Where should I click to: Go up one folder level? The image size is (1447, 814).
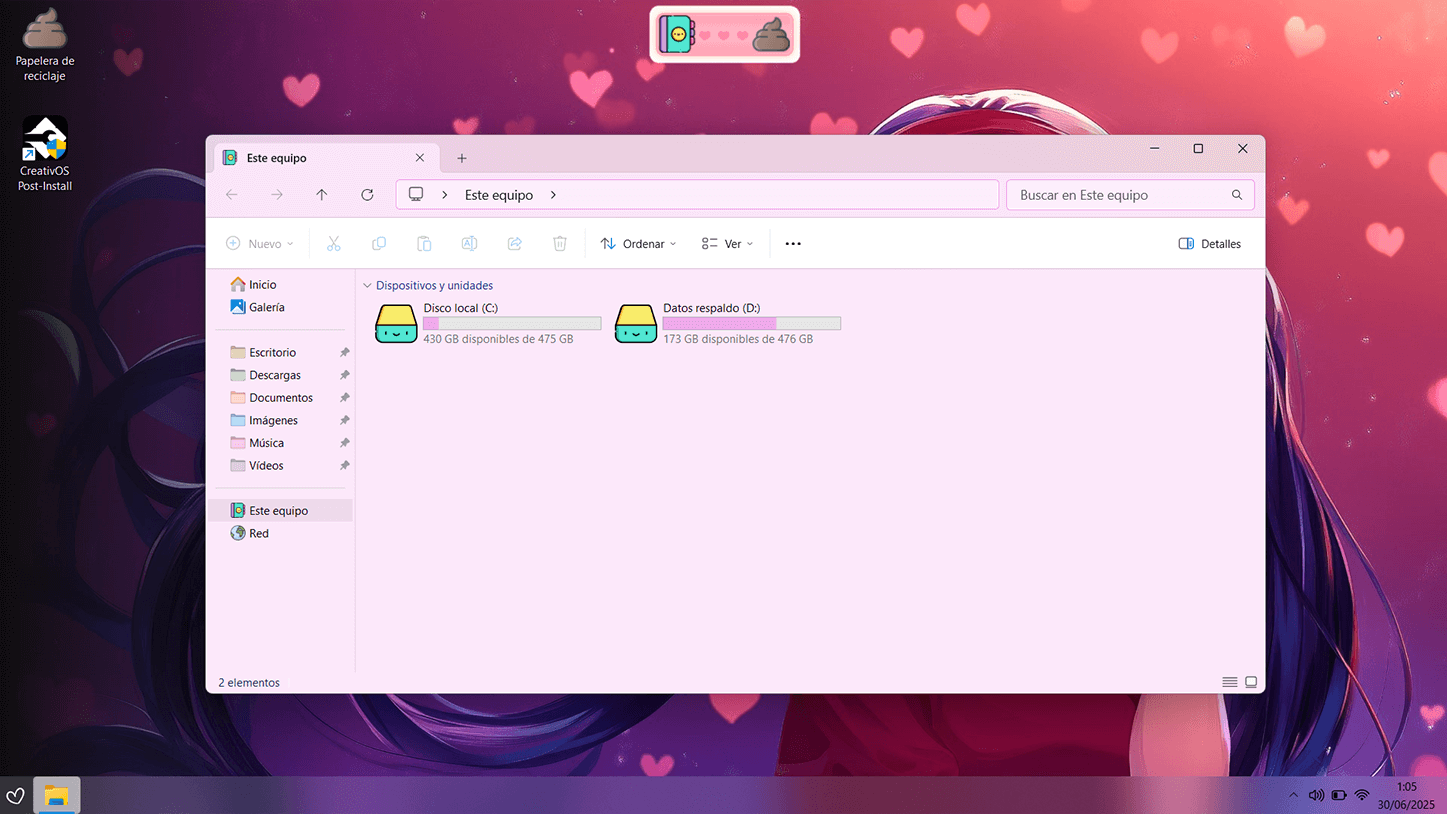tap(321, 195)
